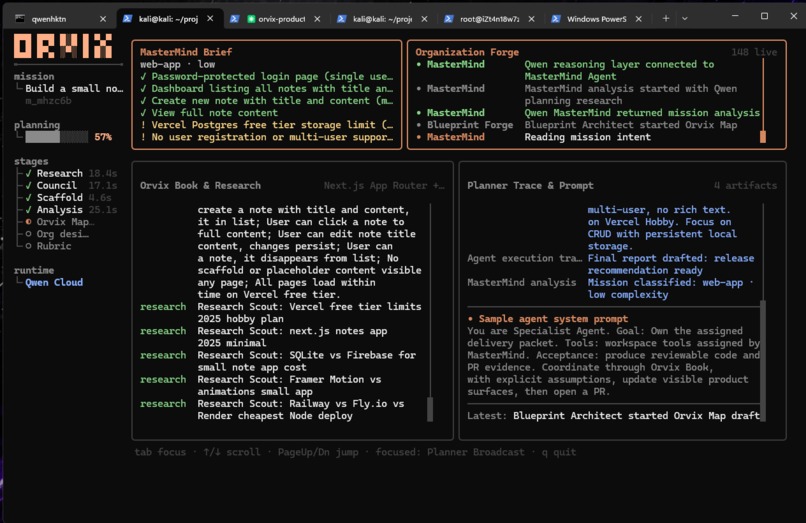Click the 'Password-protected login page' brief line
806x523 pixels.
tap(266, 77)
